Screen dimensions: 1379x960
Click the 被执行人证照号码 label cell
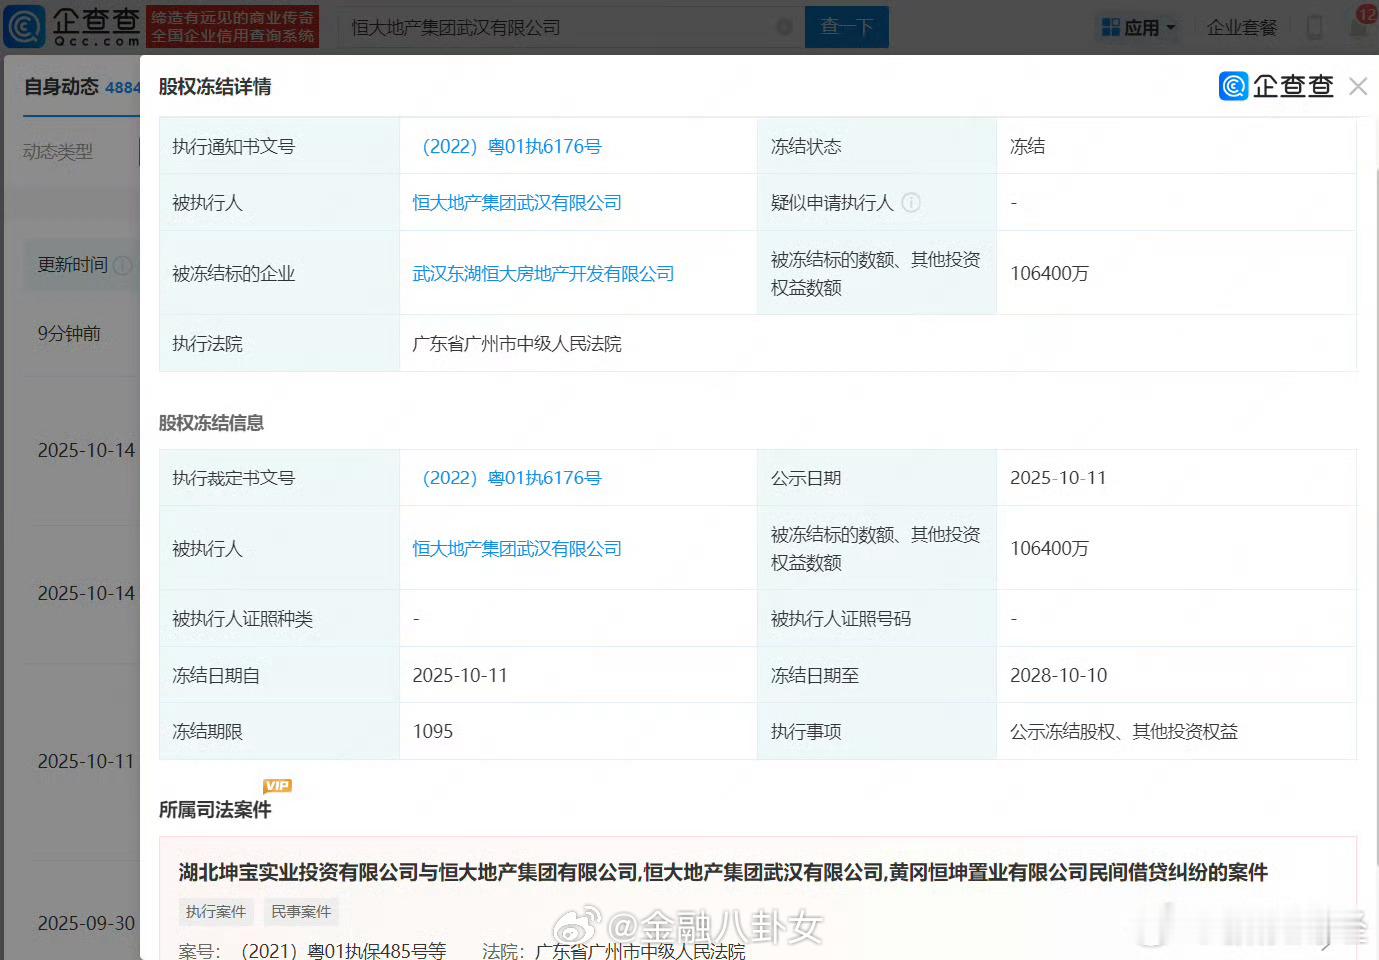[877, 619]
